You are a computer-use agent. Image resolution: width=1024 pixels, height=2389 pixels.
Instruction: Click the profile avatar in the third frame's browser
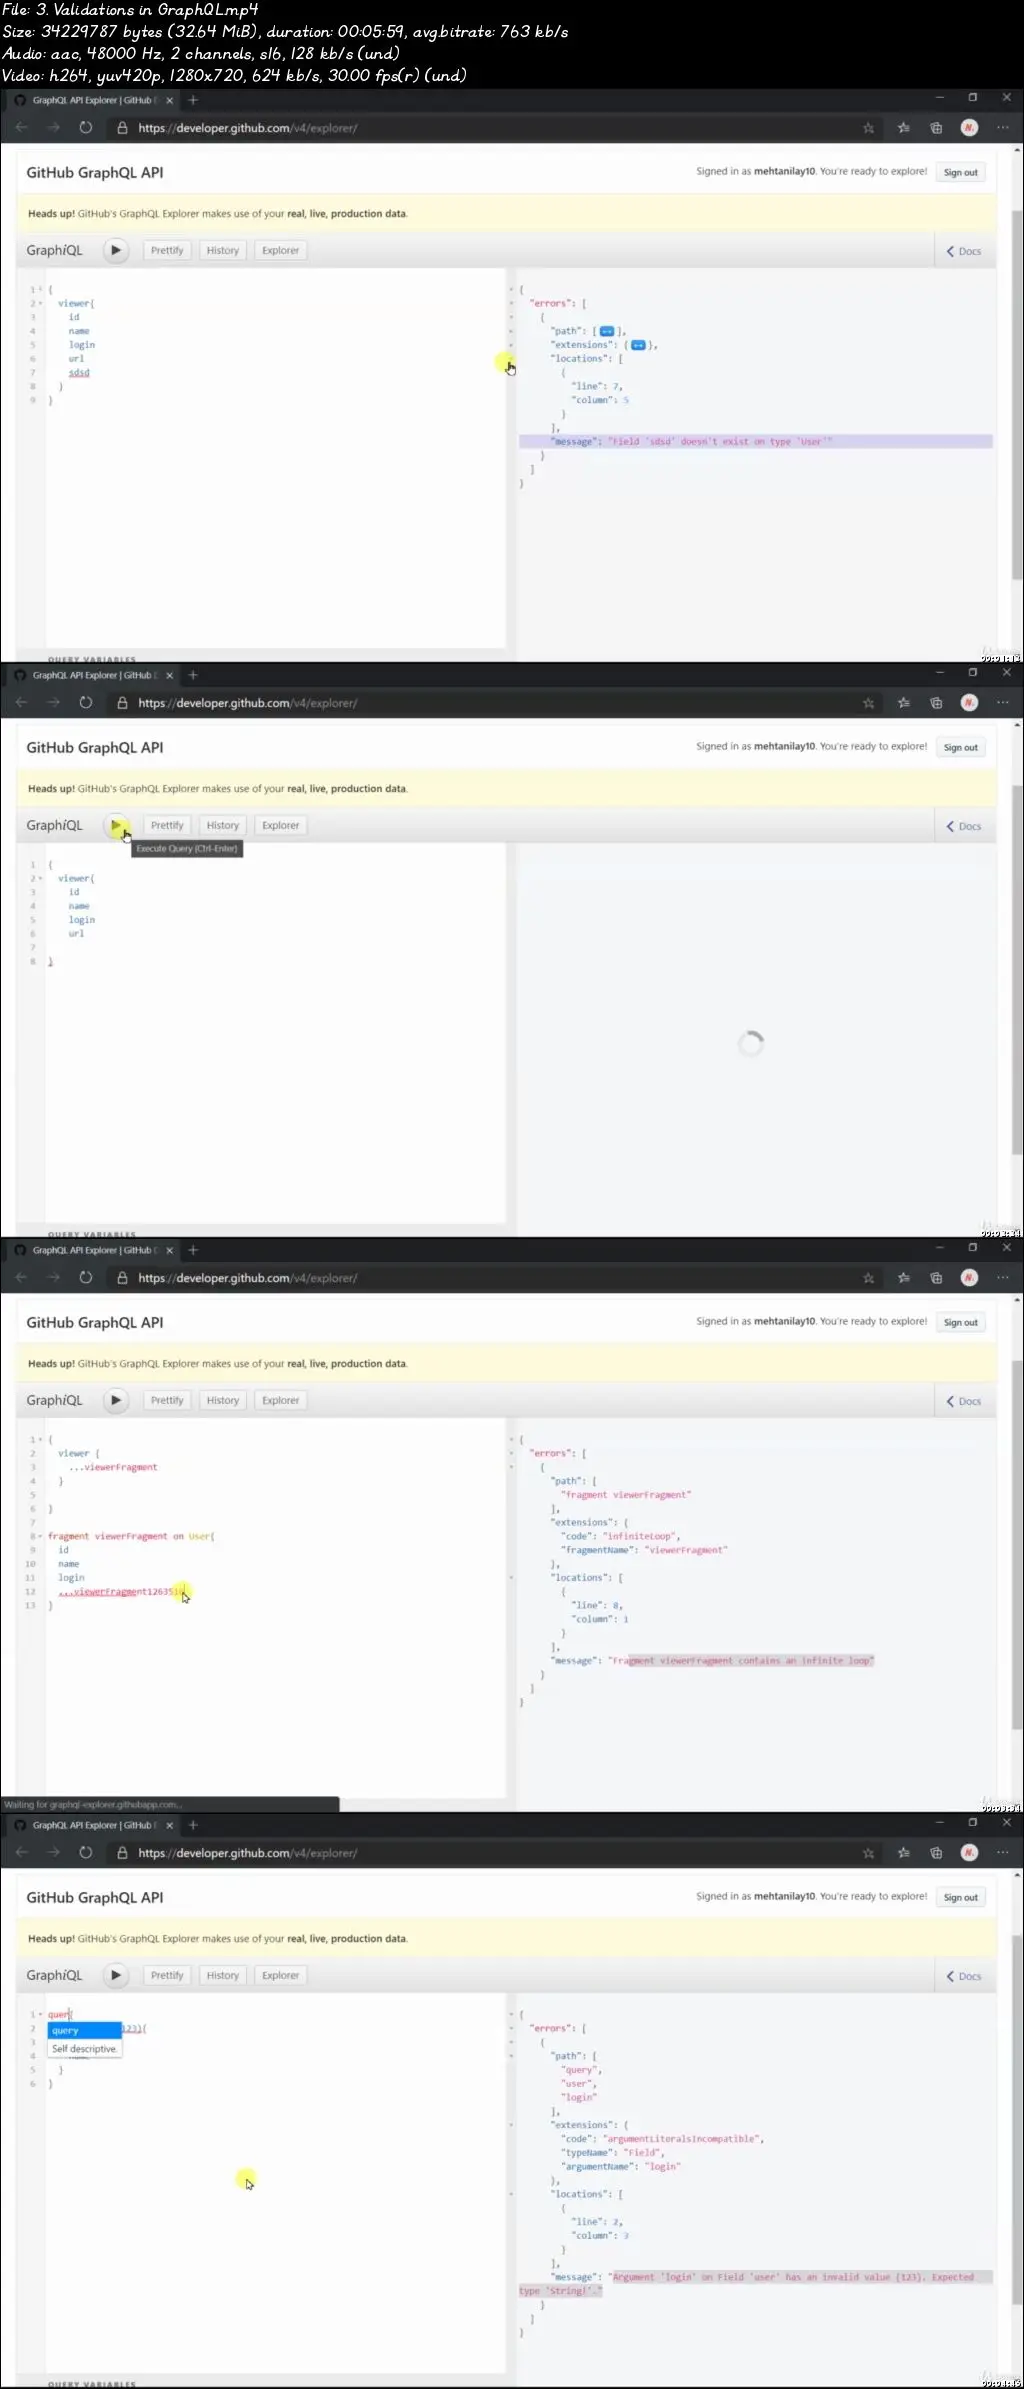tap(969, 1278)
